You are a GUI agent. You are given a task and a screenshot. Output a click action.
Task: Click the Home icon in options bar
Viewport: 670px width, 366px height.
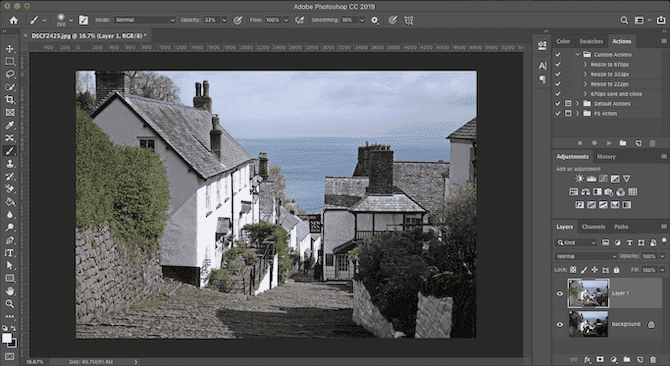click(14, 20)
